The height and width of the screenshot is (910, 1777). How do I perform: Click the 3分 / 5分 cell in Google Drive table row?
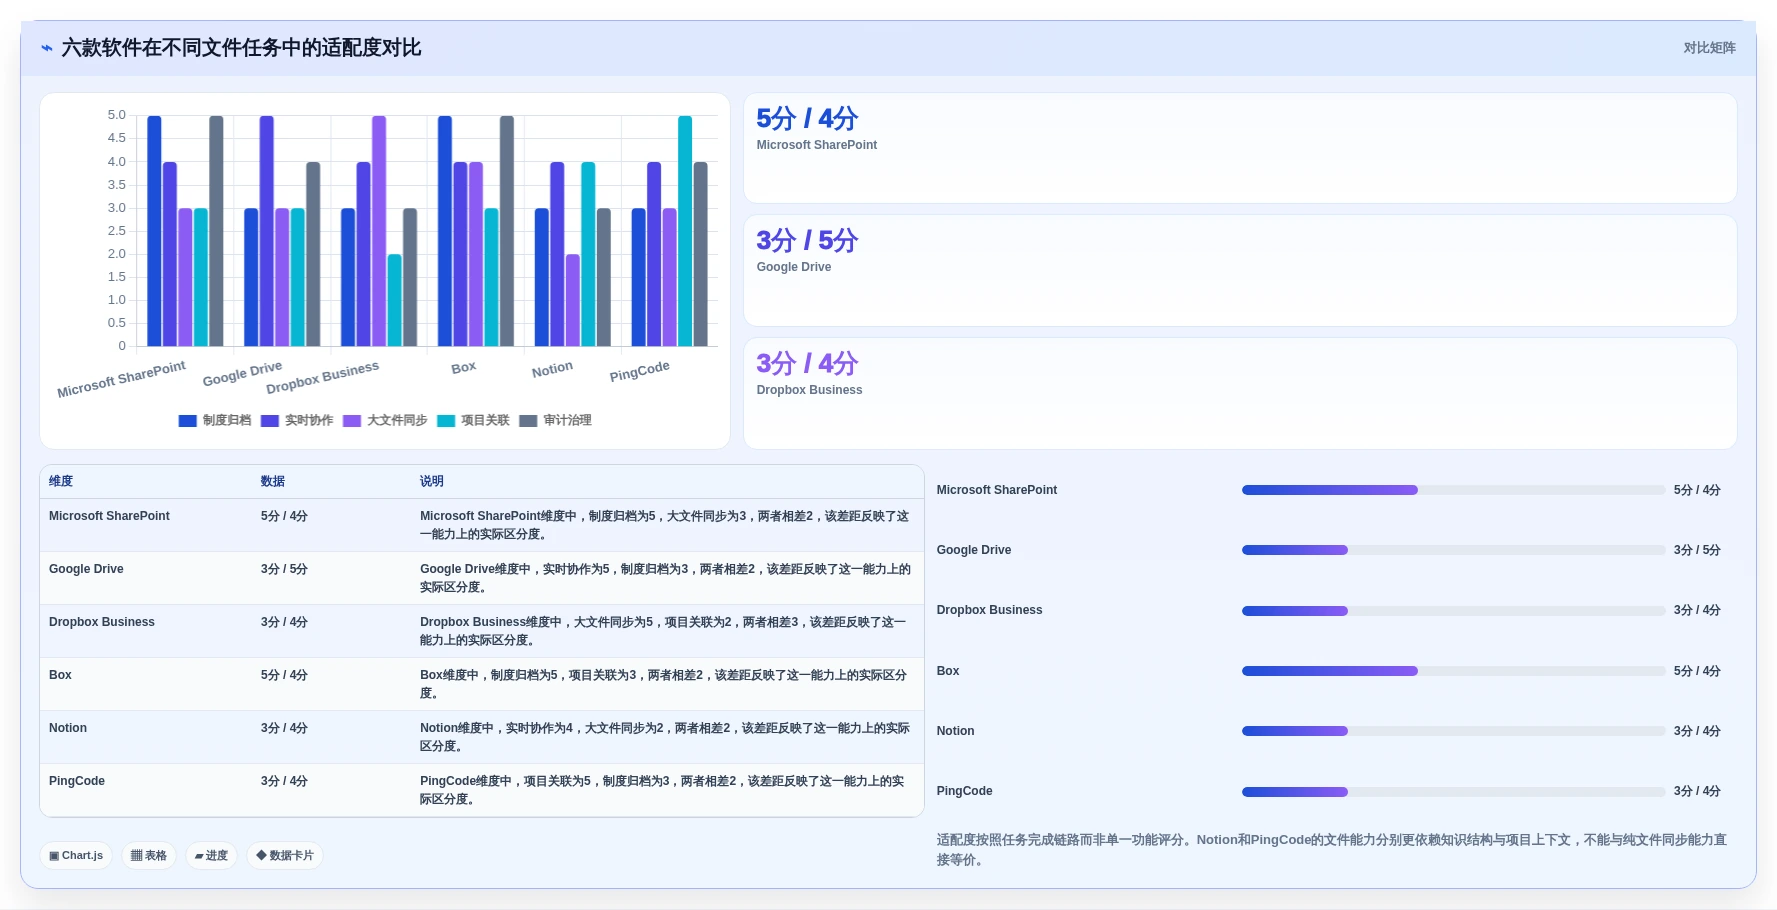pos(284,569)
